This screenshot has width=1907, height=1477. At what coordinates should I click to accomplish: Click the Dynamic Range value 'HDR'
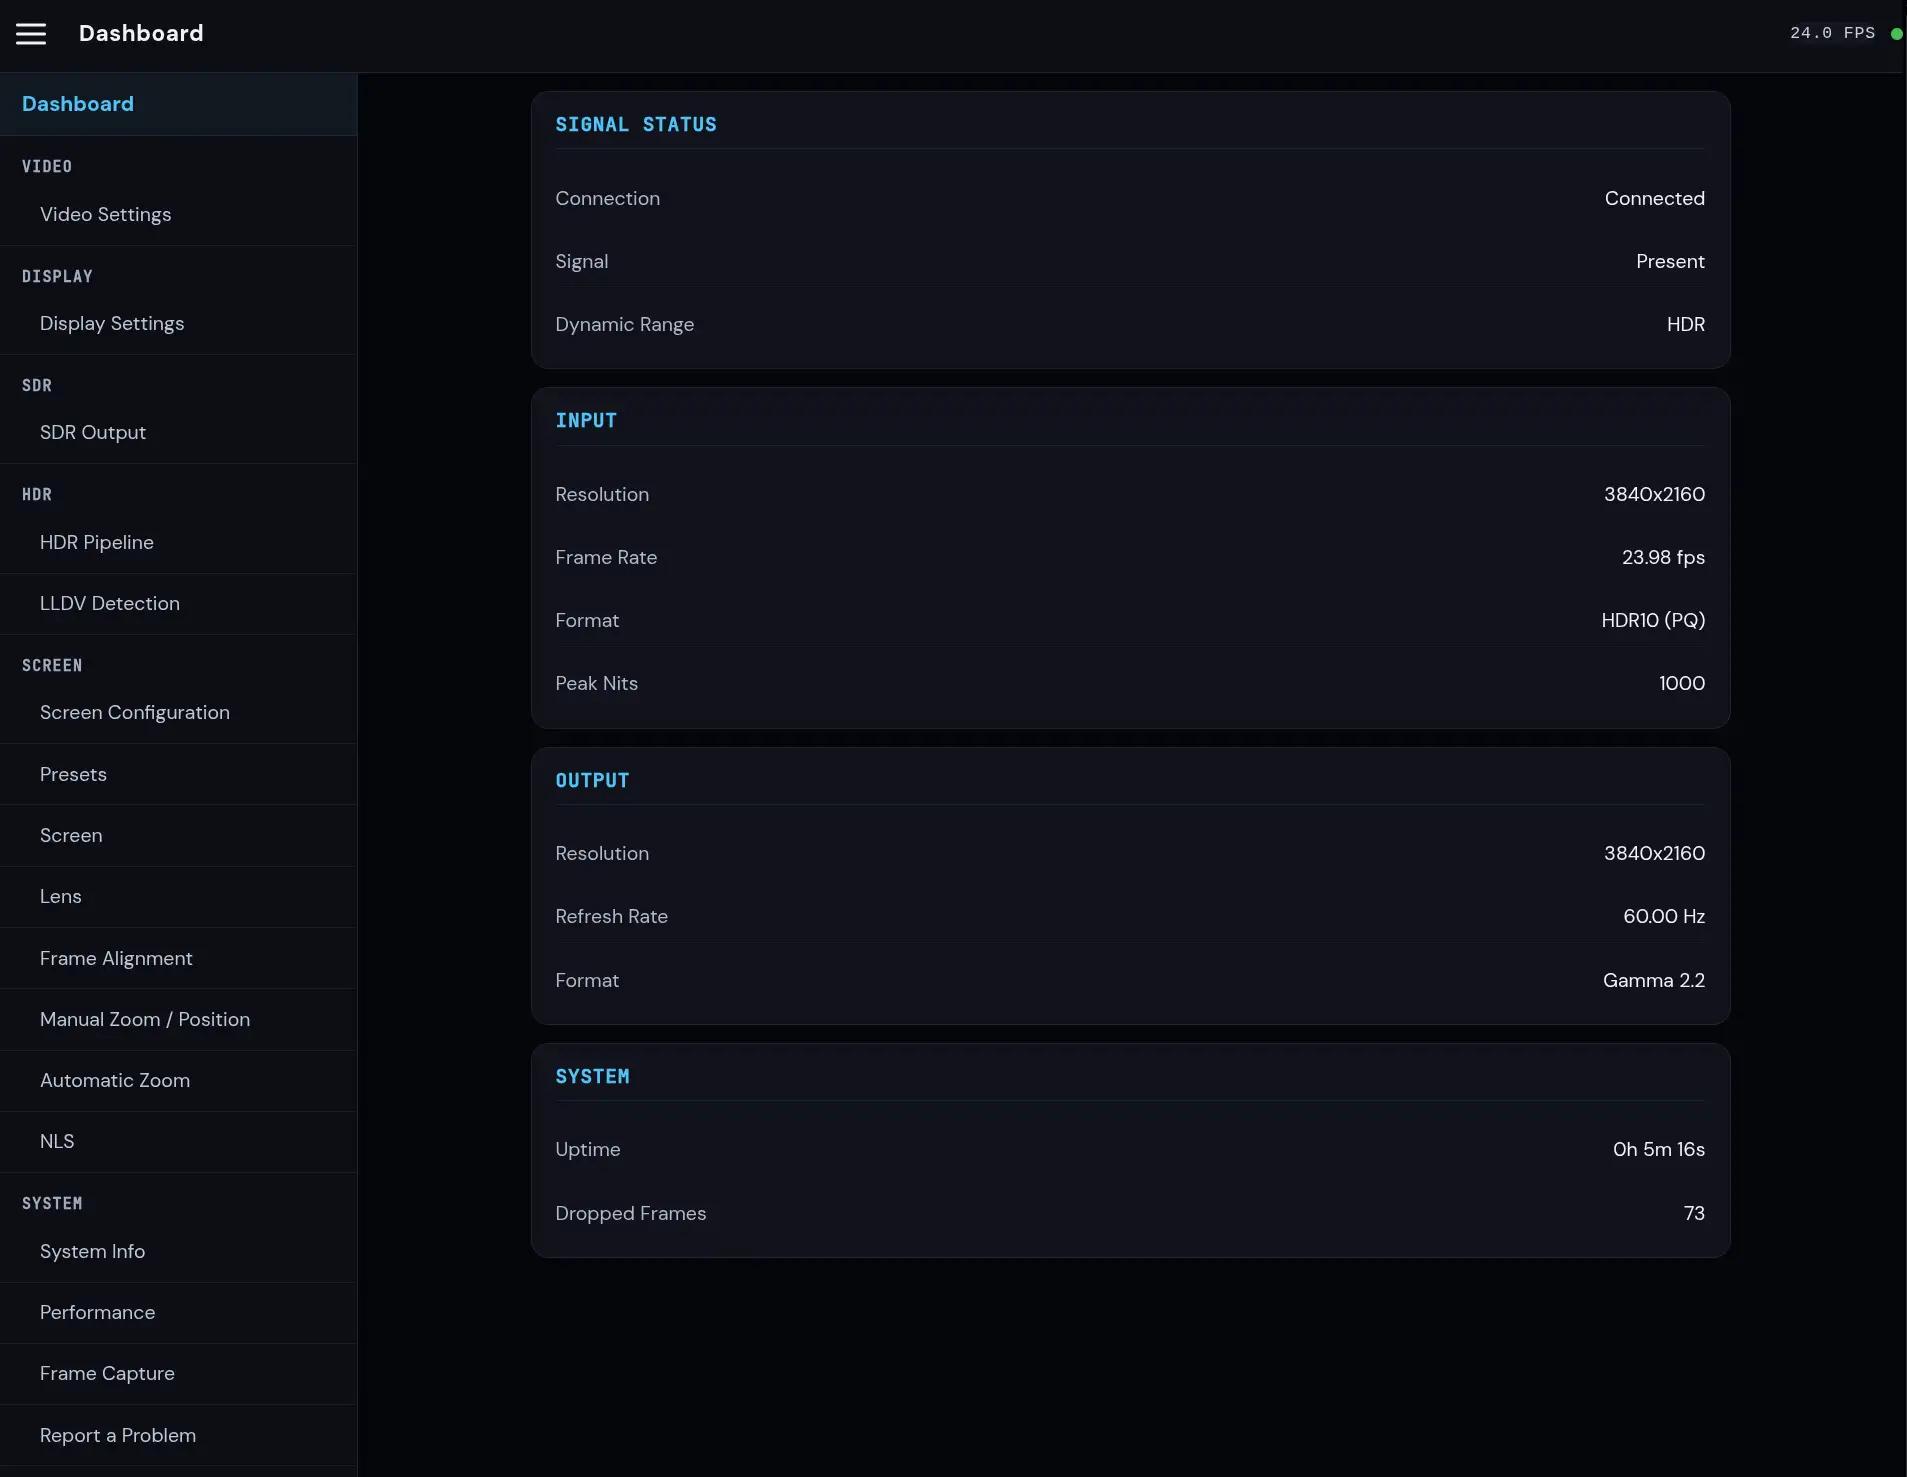click(1685, 325)
